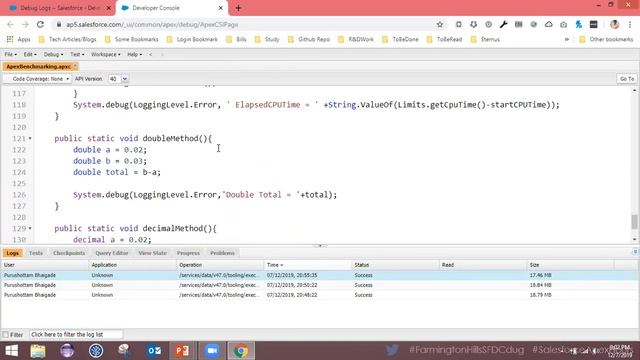640x360 pixels.
Task: Click the cloud extension icon
Action: (549, 24)
